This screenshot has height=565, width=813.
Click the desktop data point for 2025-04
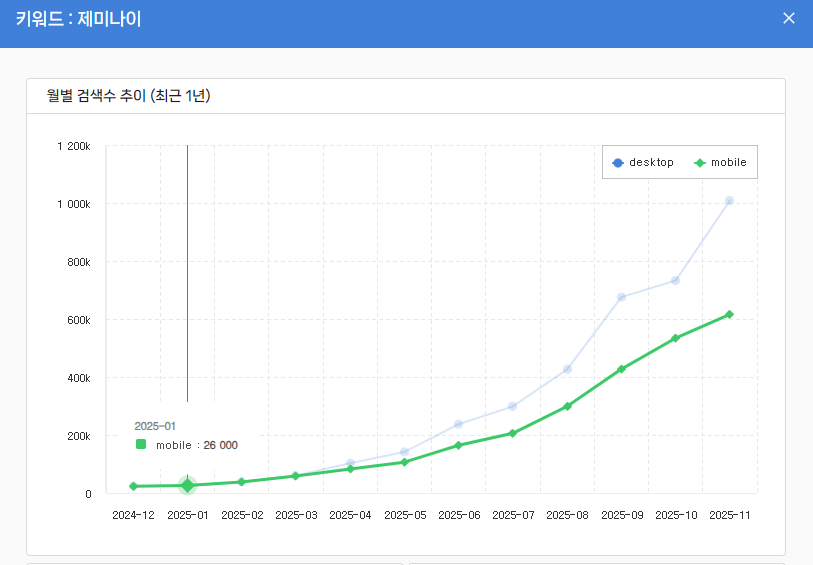351,463
